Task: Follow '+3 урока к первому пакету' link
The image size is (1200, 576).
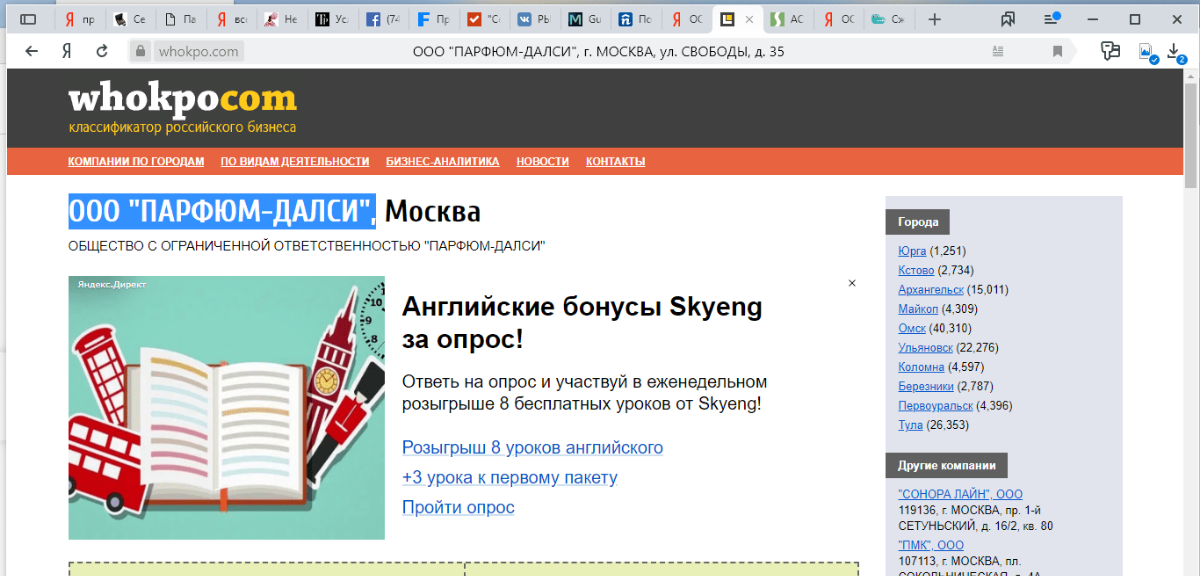Action: (509, 477)
